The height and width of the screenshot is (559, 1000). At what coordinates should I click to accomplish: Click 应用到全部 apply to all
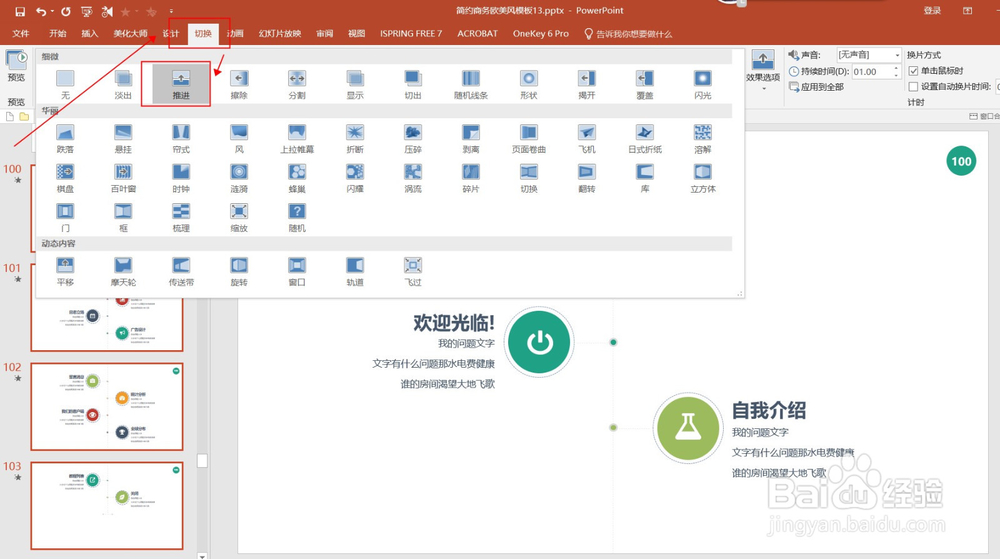817,87
